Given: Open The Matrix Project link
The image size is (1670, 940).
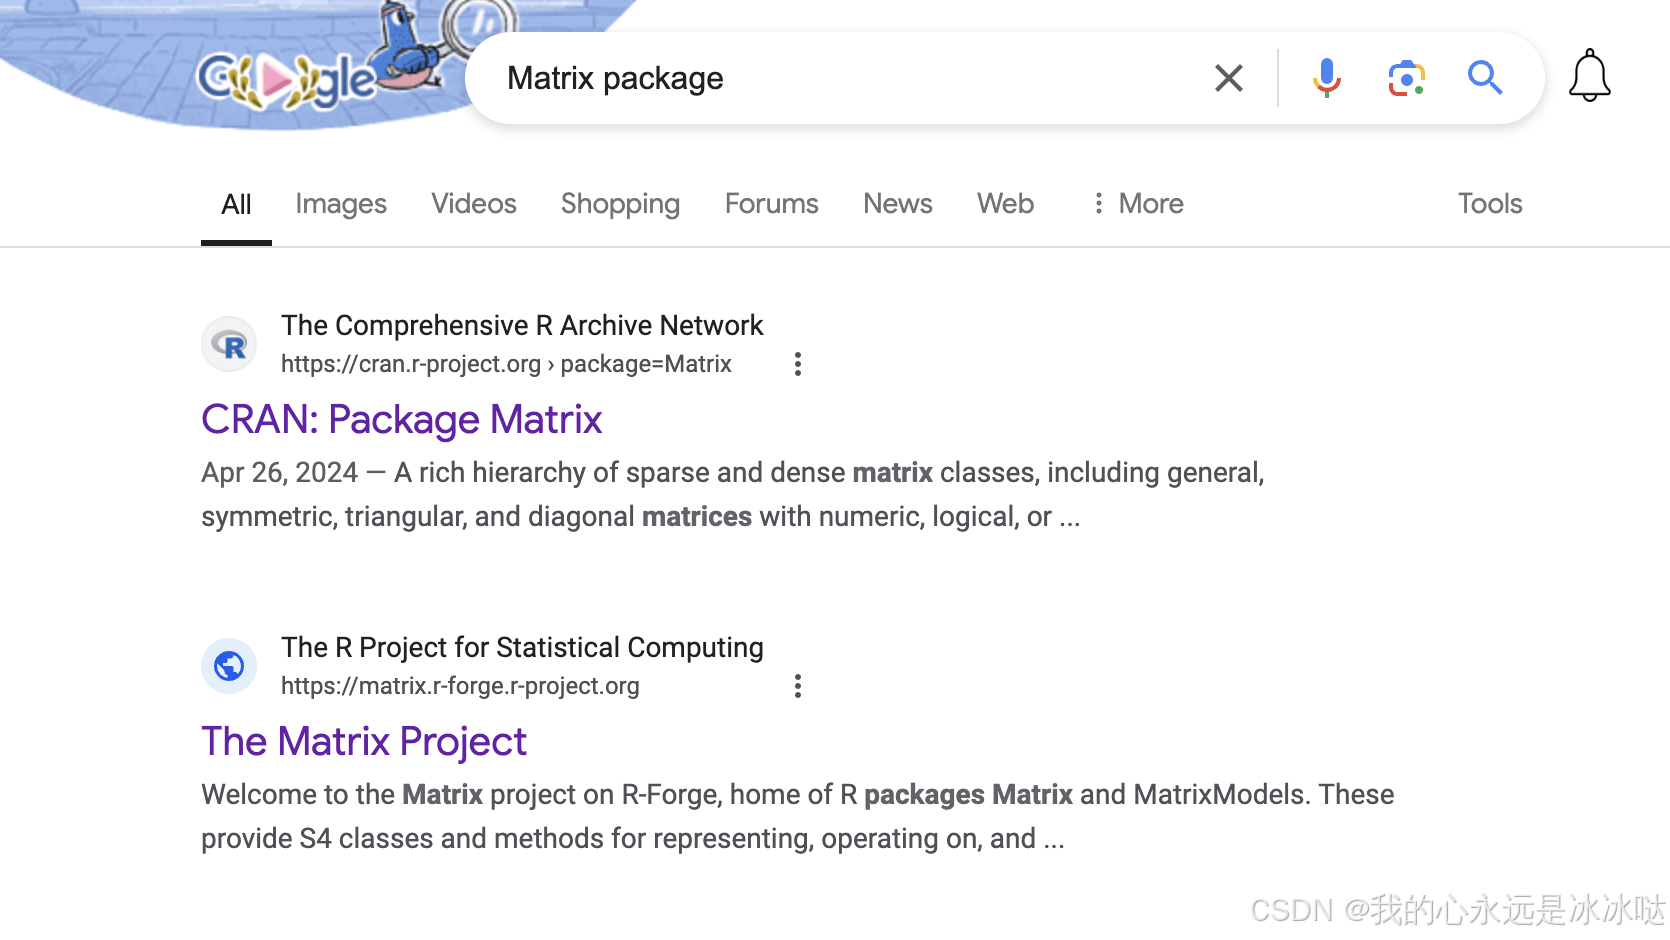Looking at the screenshot, I should tap(364, 742).
